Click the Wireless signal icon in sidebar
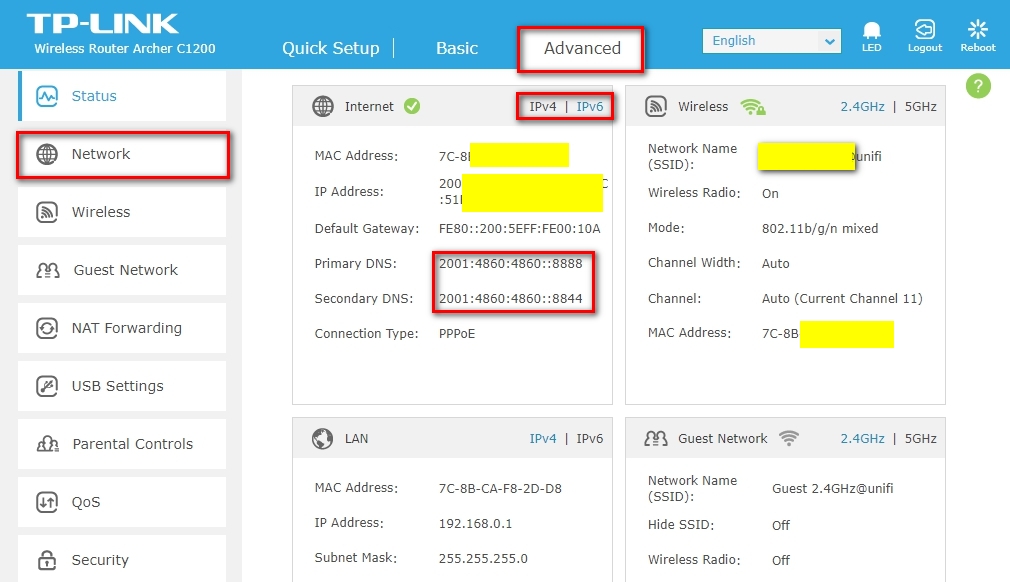The width and height of the screenshot is (1010, 582). [47, 212]
